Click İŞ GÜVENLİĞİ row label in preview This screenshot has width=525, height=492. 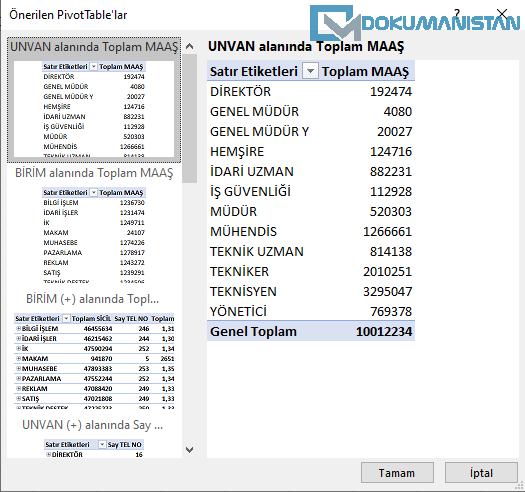point(250,192)
